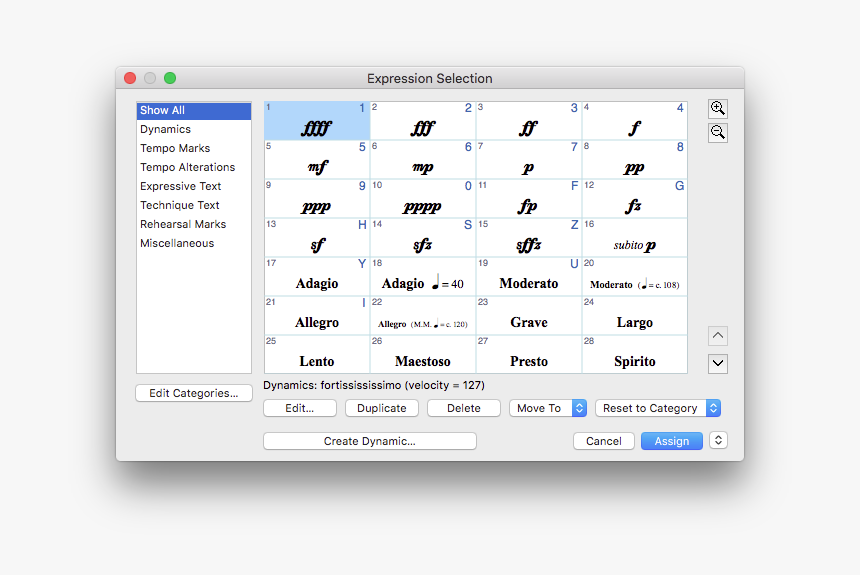860x575 pixels.
Task: Select the sf dynamic in cell 13
Action: pyautogui.click(x=317, y=238)
